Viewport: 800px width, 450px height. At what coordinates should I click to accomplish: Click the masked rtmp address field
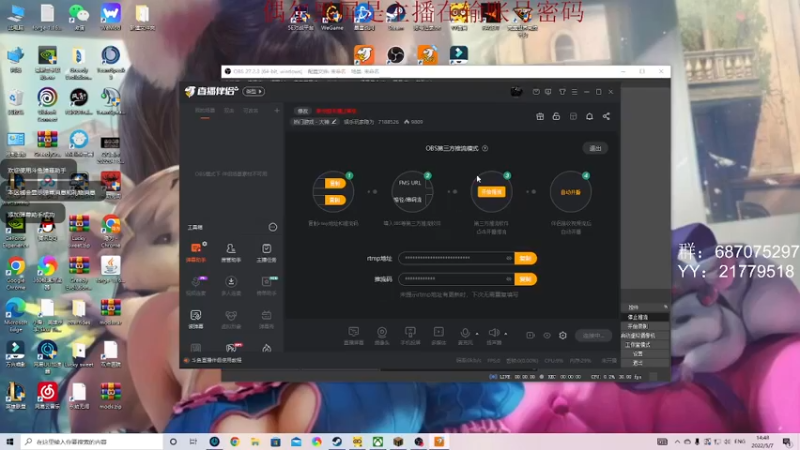pyautogui.click(x=457, y=258)
